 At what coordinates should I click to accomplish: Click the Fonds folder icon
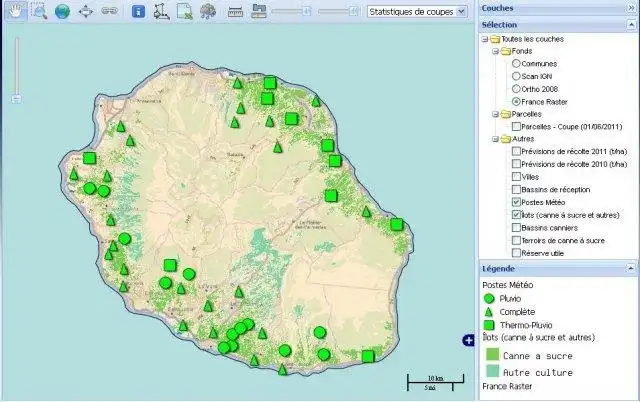coord(506,51)
